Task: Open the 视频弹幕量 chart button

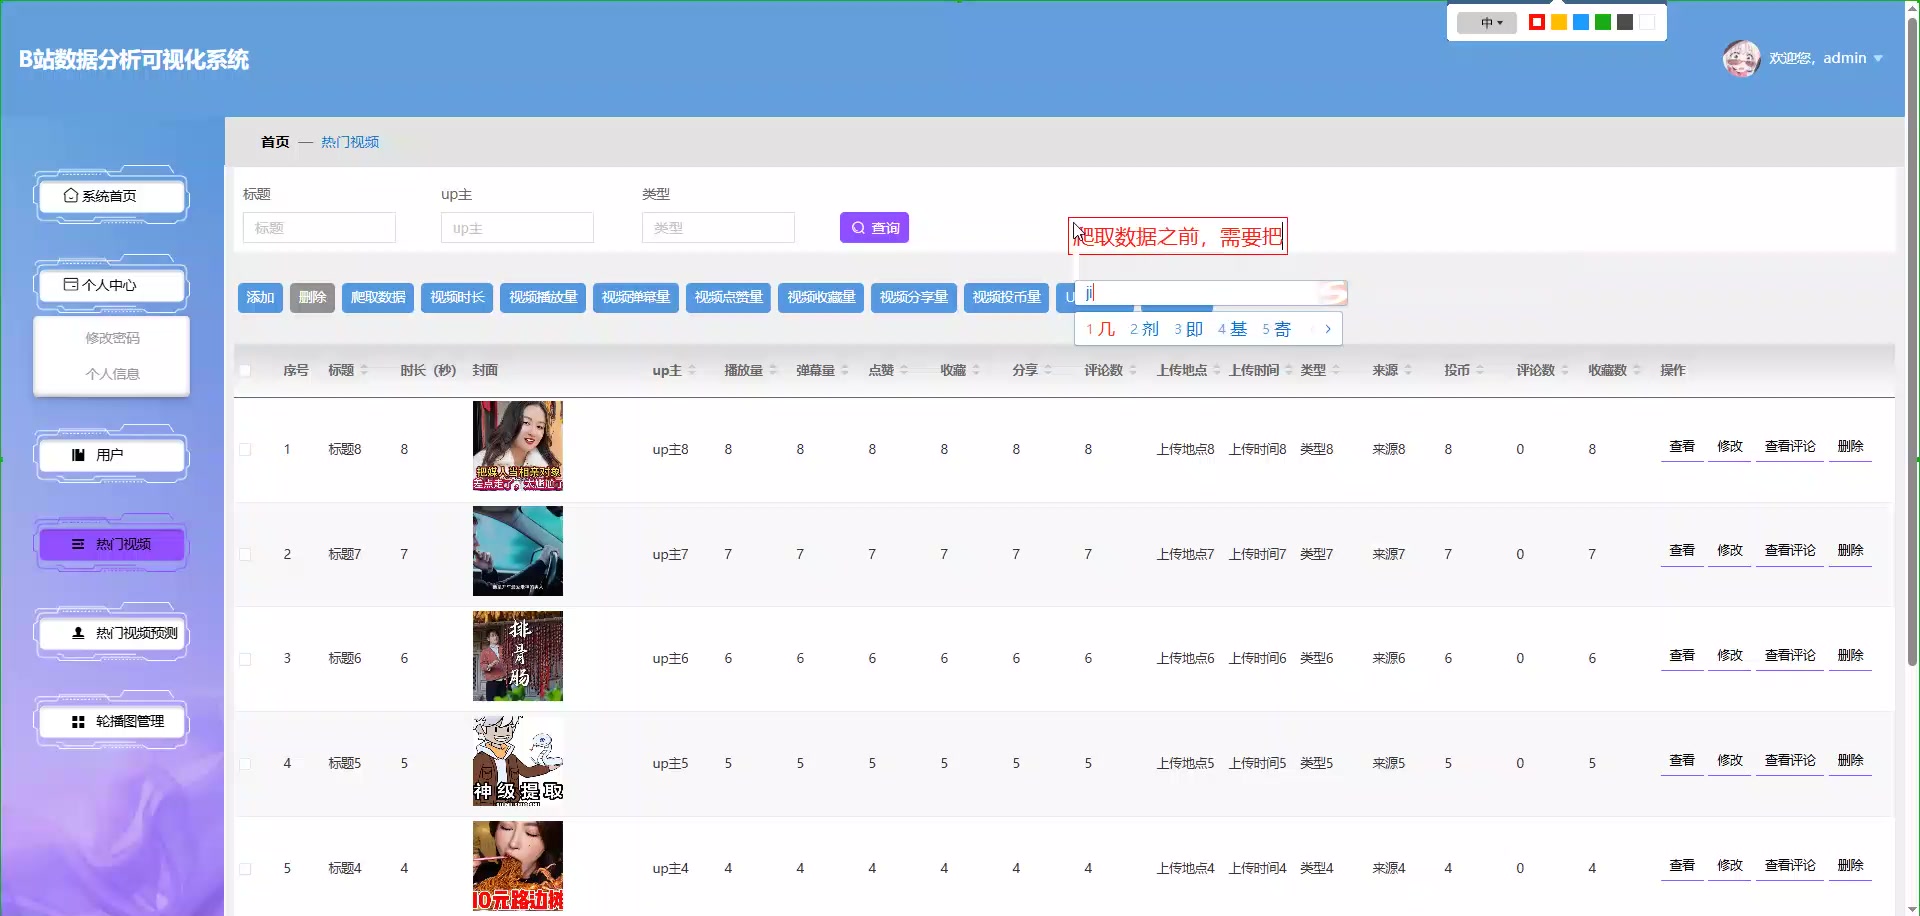Action: (x=636, y=297)
